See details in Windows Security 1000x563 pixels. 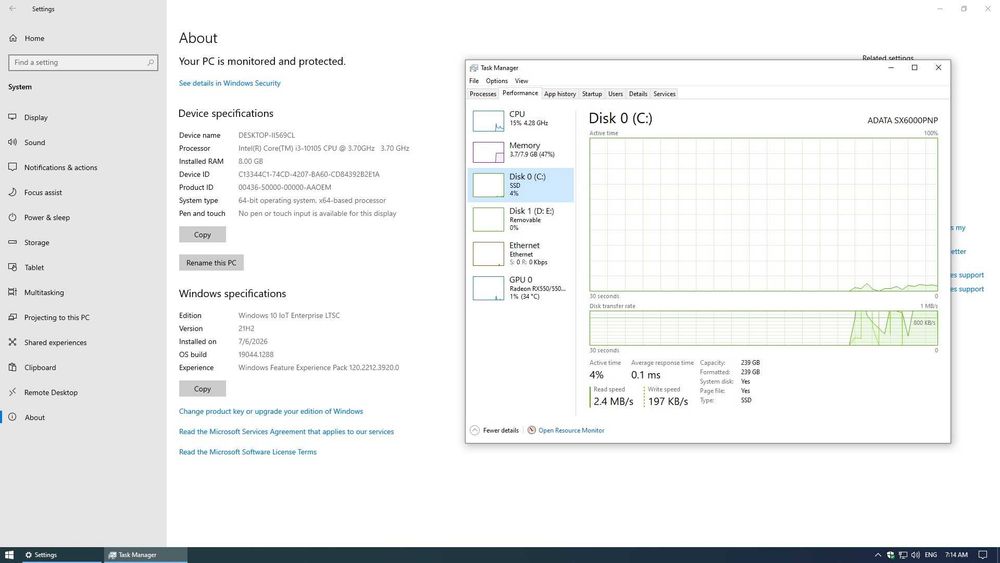(x=230, y=83)
